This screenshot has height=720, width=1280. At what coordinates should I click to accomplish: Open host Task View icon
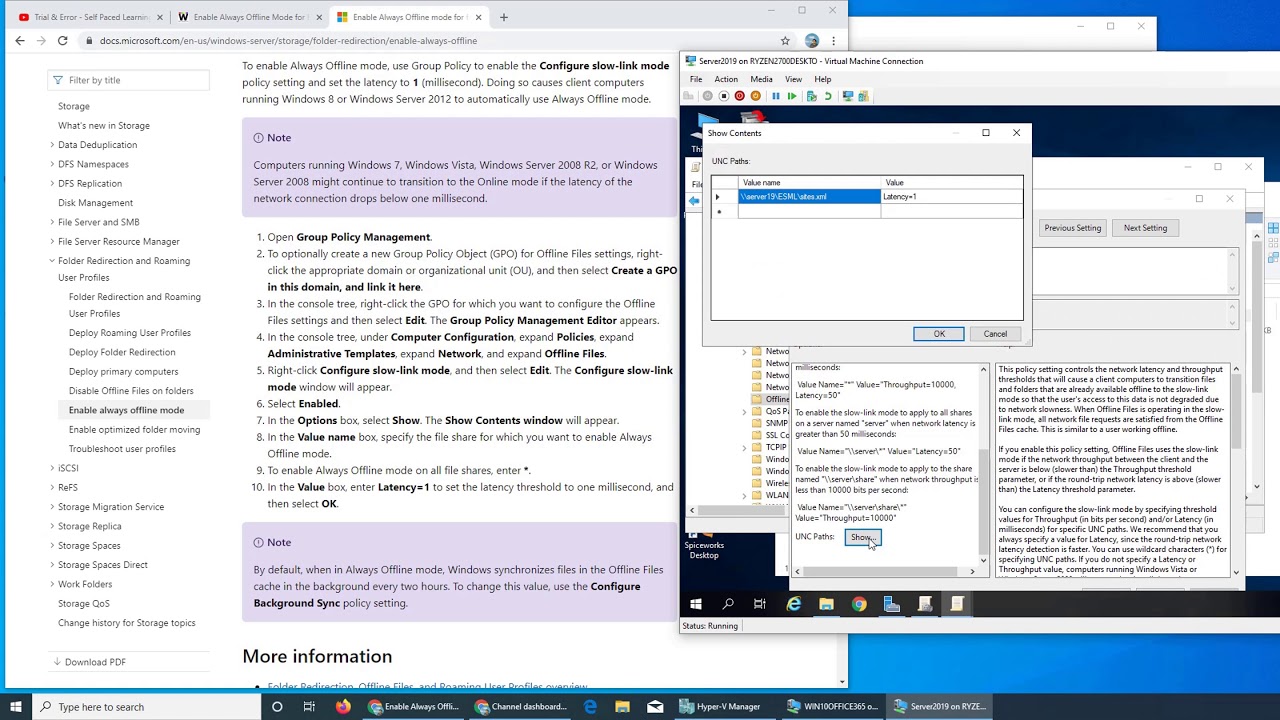coord(309,707)
